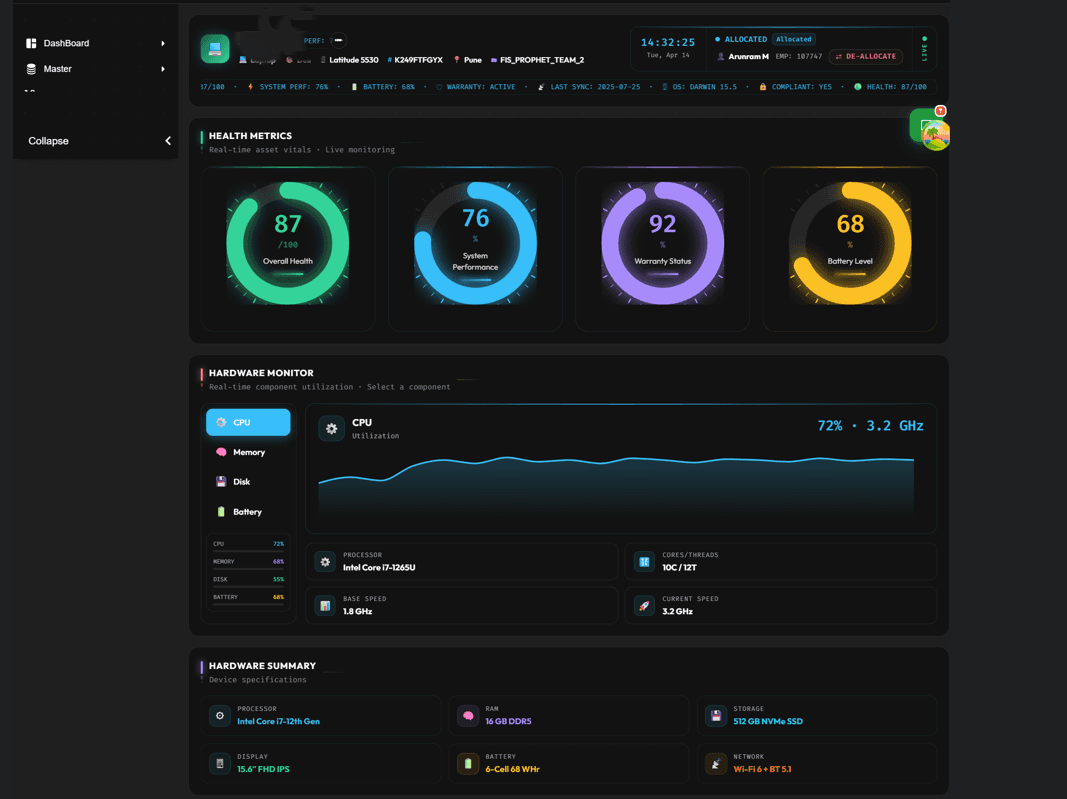
Task: Click the Intel Core i7-12th Gen summary value
Action: tap(278, 721)
